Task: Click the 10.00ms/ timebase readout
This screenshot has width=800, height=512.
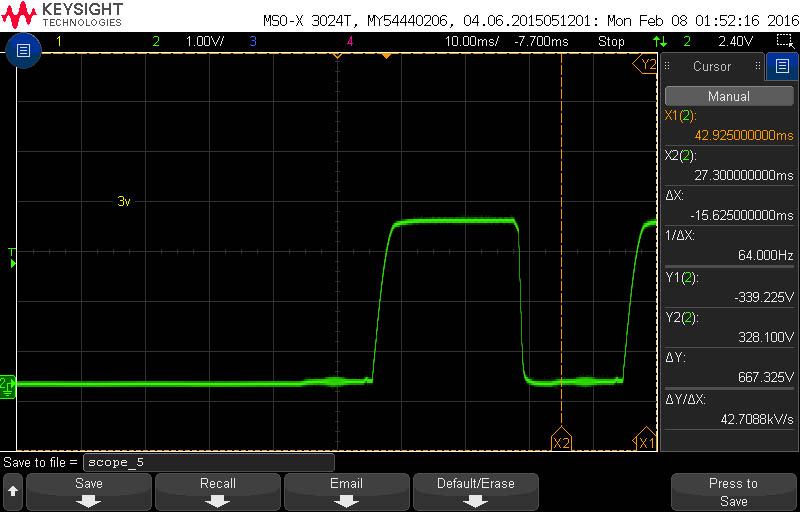Action: [472, 42]
